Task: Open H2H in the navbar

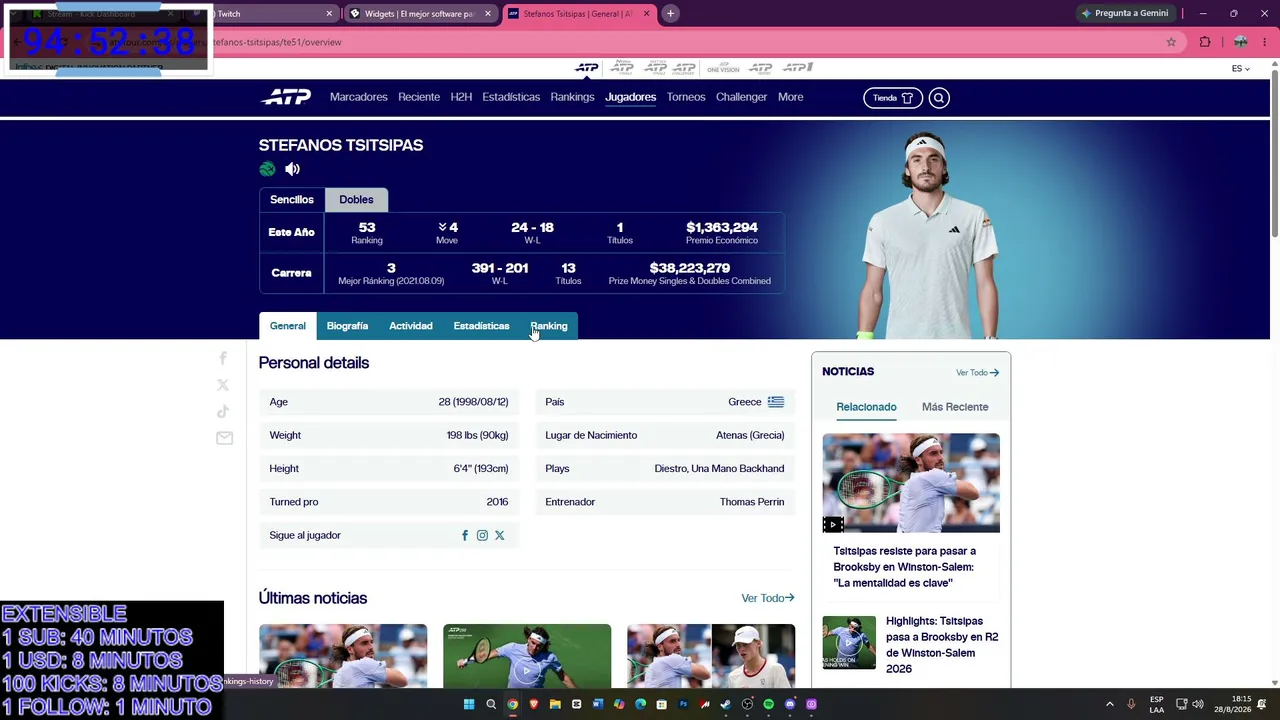Action: 461,97
